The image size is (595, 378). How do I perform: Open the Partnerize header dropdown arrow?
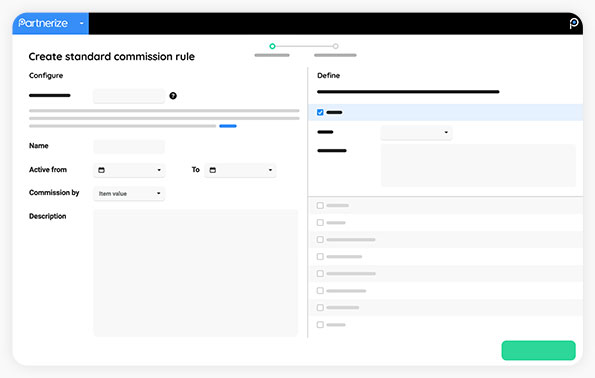(x=82, y=23)
